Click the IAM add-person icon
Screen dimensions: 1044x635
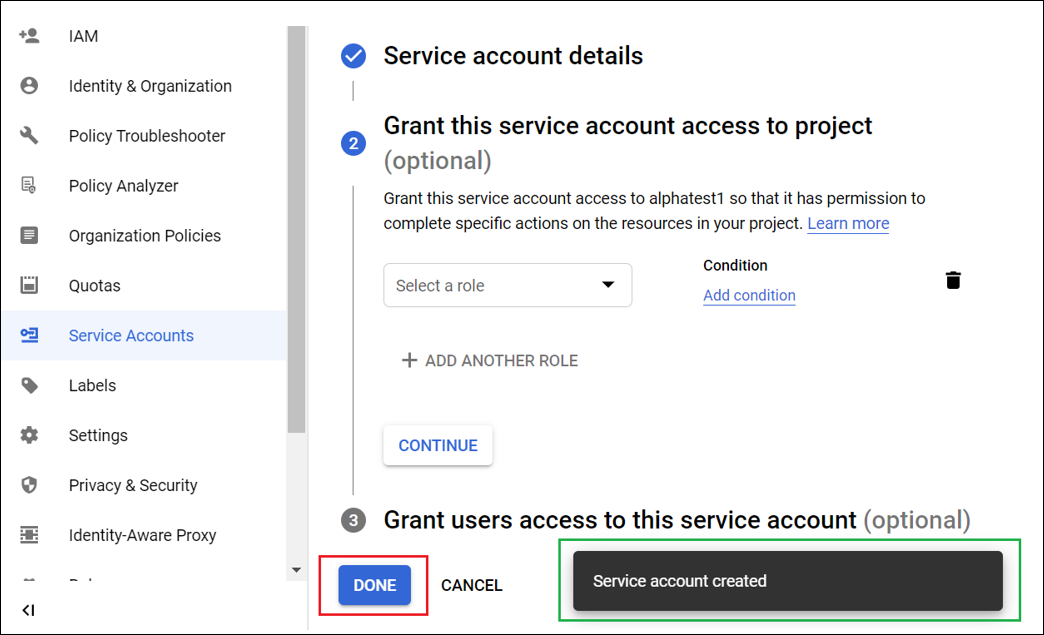tap(29, 36)
